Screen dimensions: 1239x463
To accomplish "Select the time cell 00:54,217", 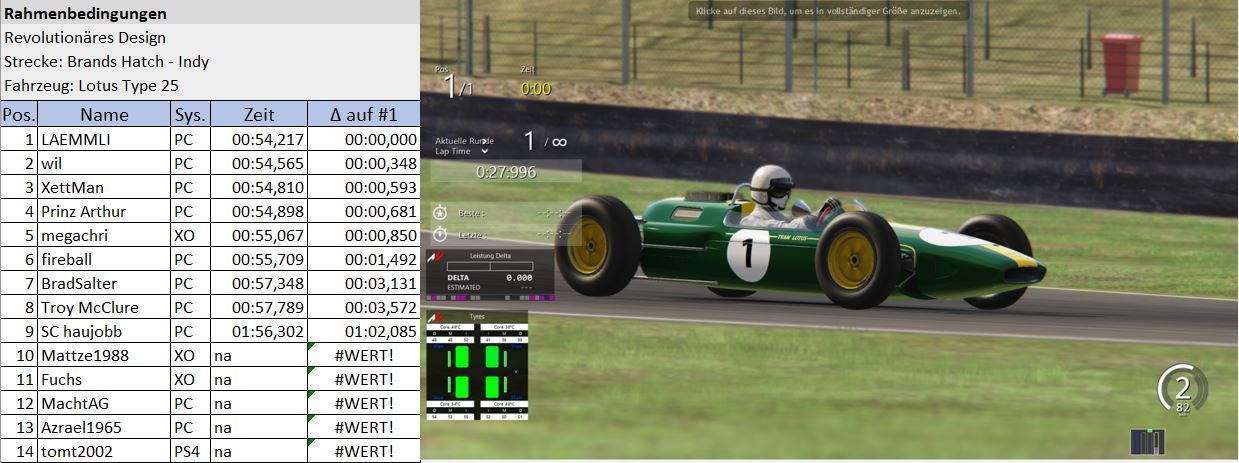I will pos(259,139).
